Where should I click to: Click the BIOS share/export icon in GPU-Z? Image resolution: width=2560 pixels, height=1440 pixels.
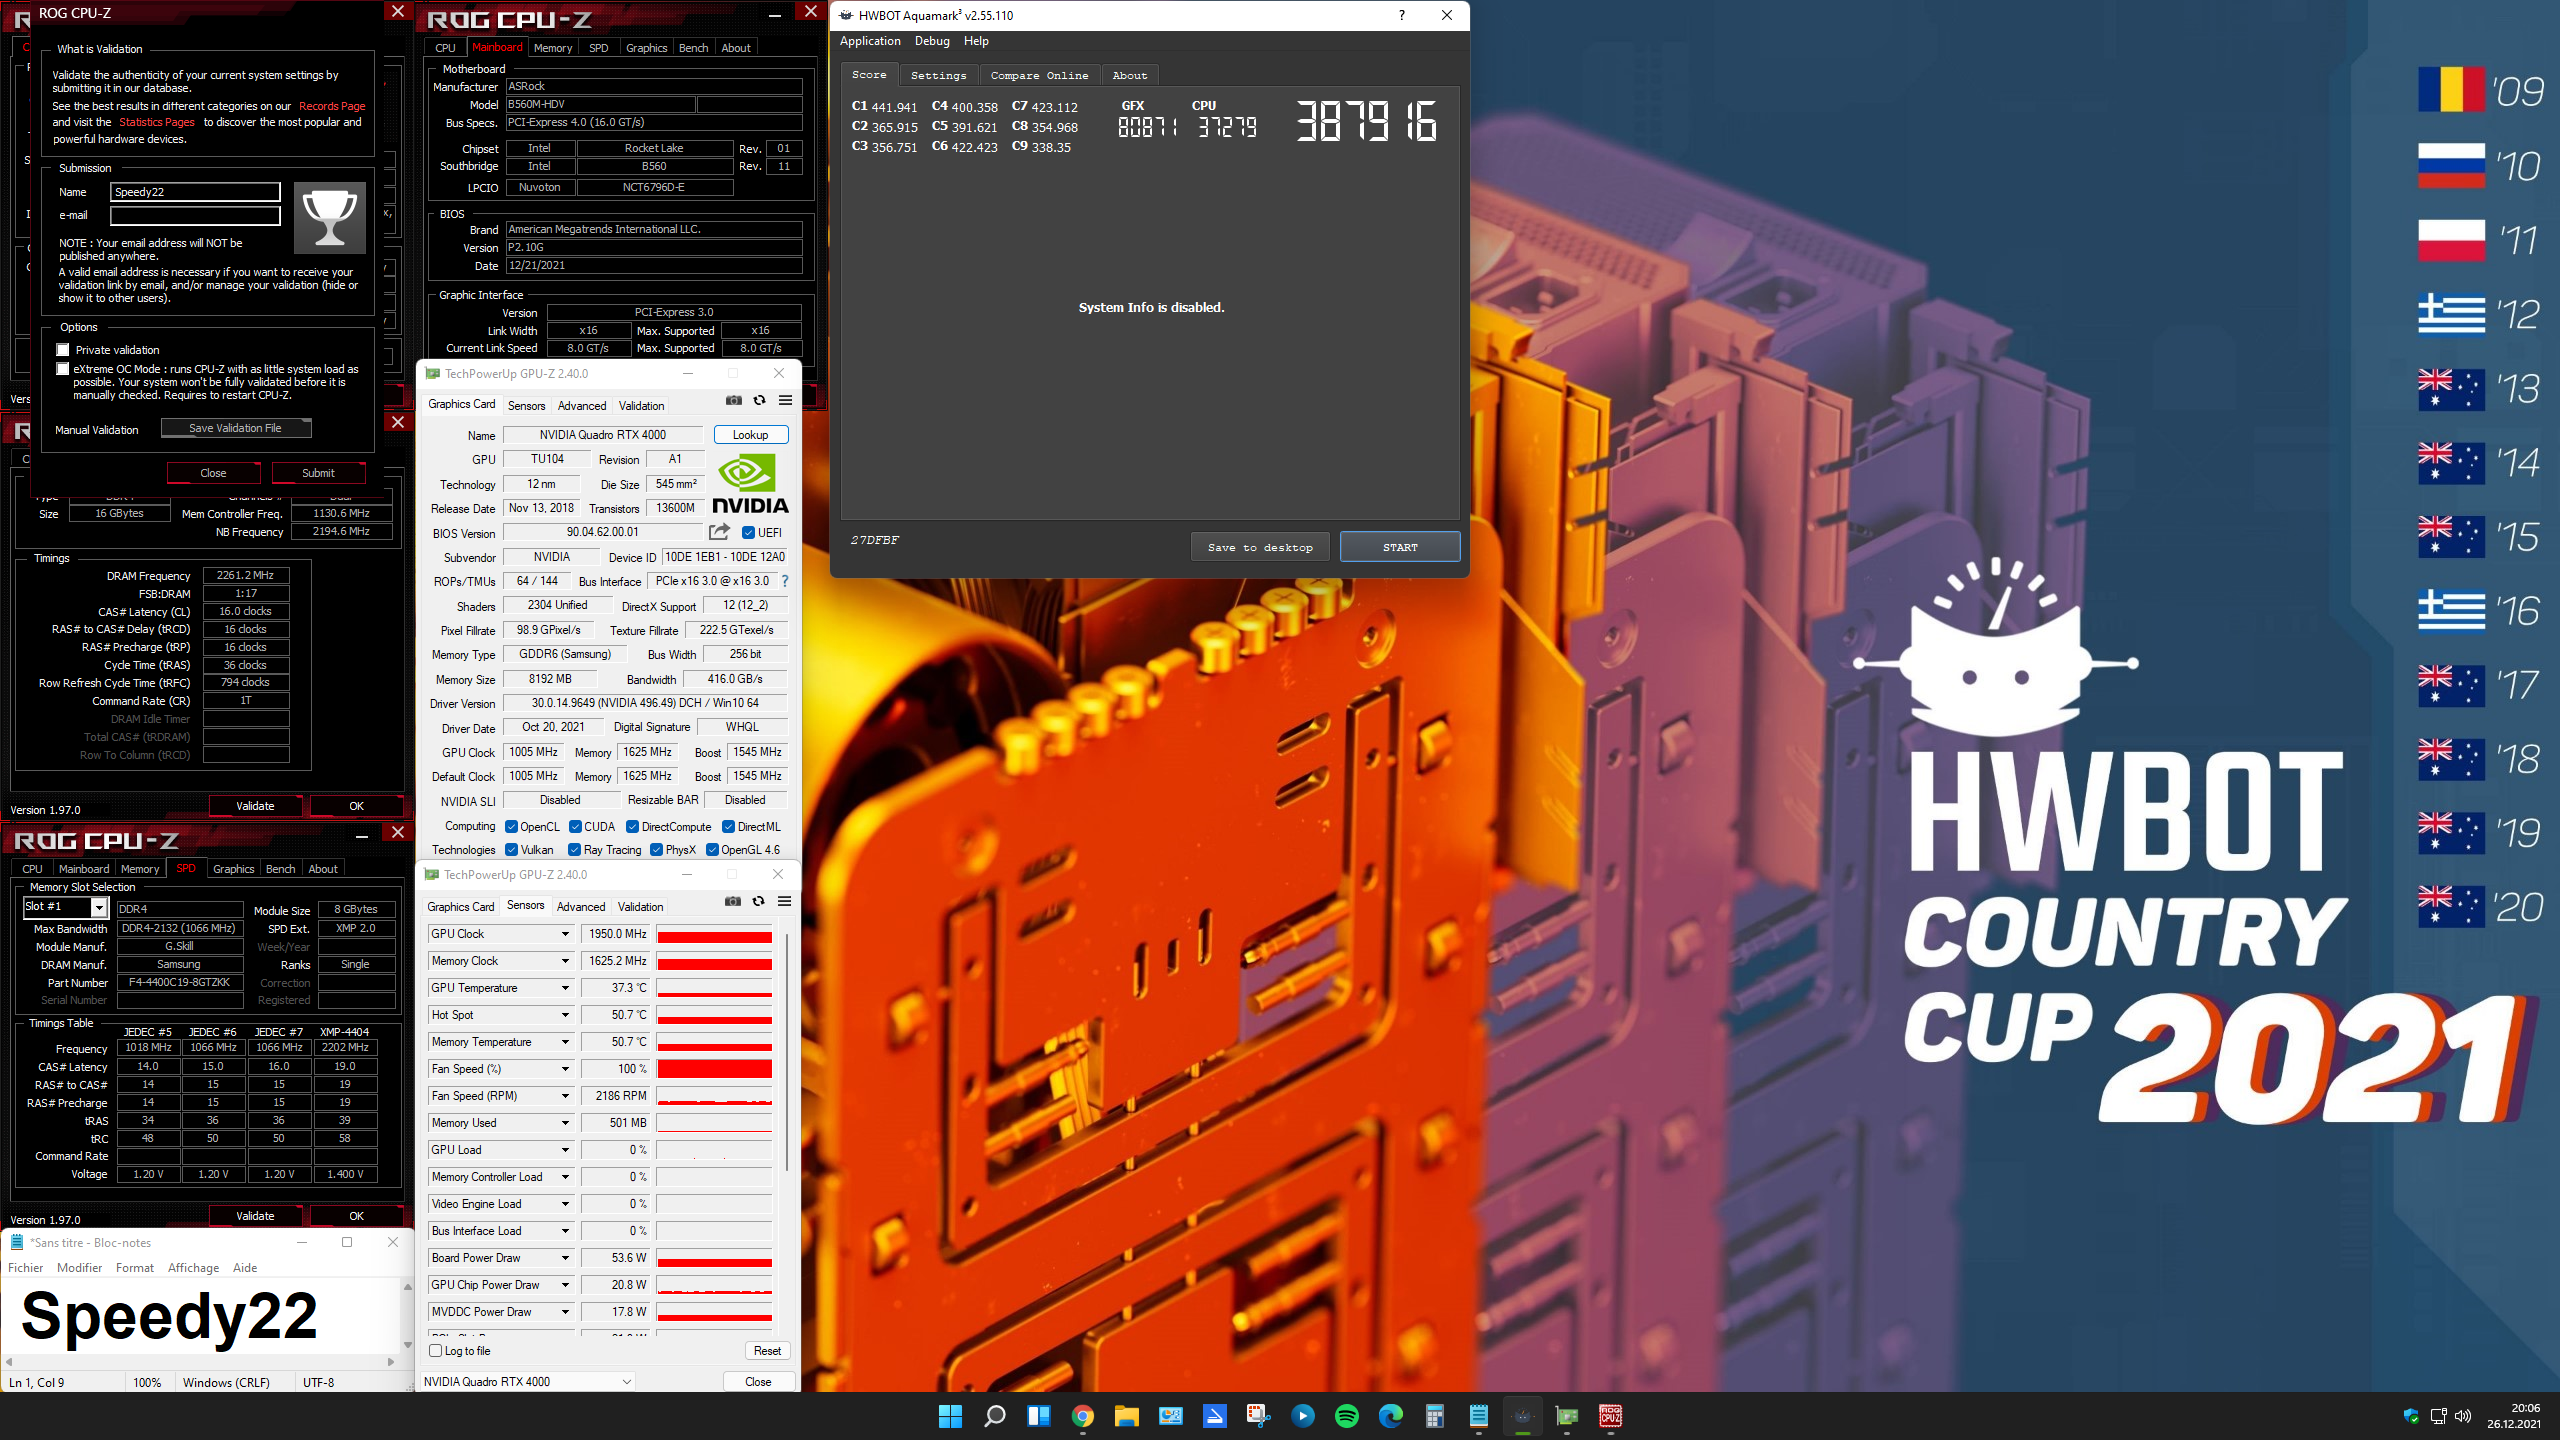point(719,532)
